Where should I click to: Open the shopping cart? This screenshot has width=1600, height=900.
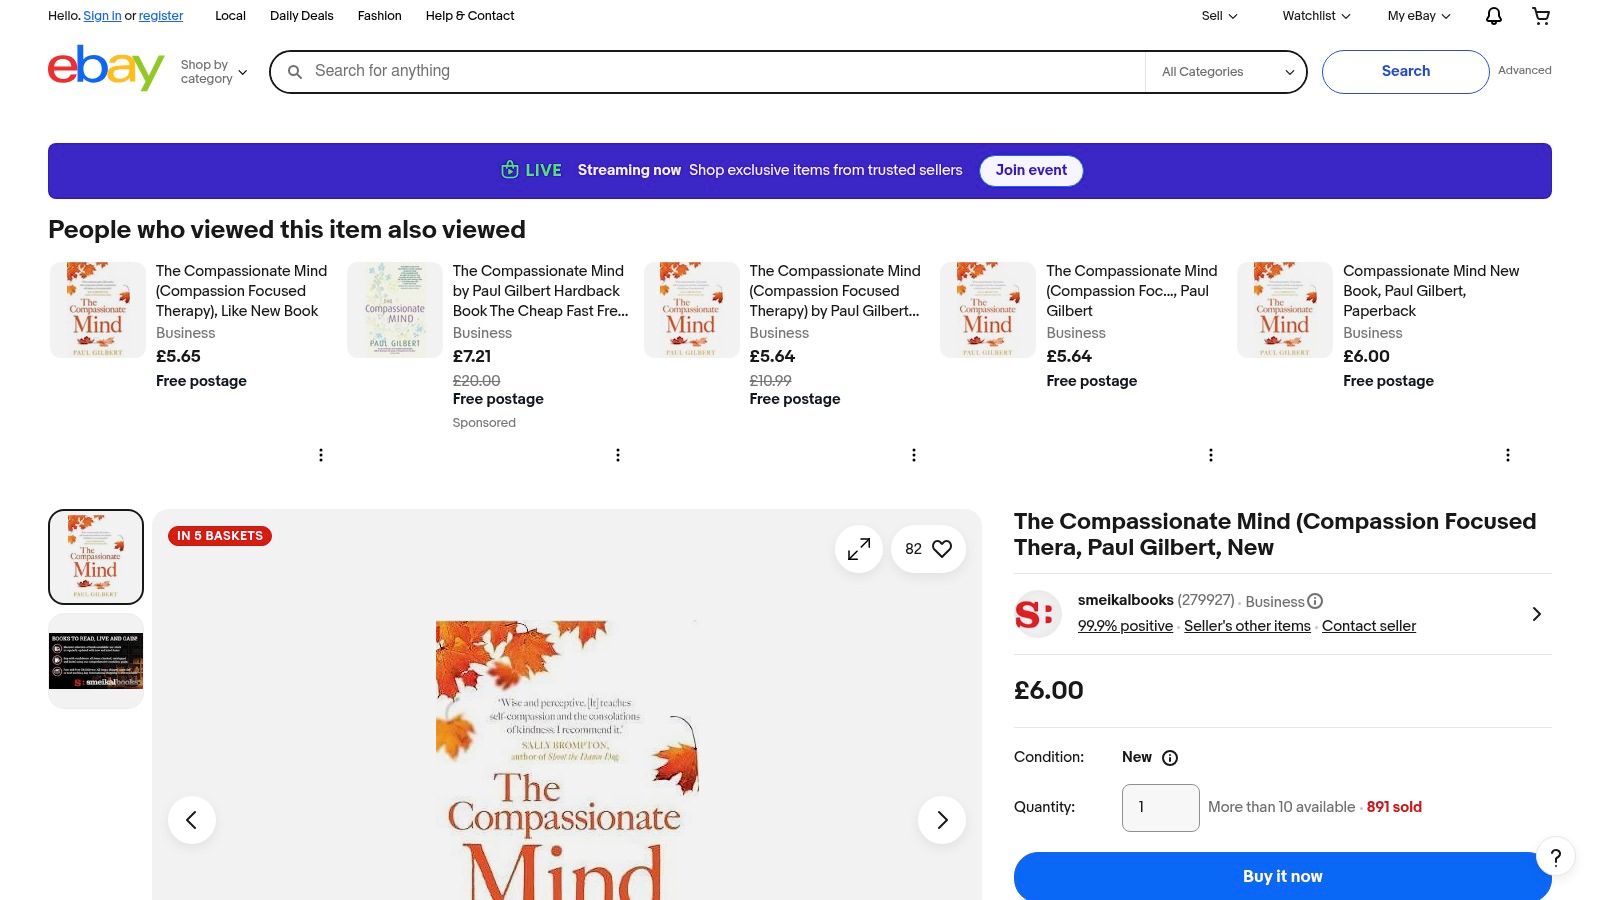point(1541,16)
